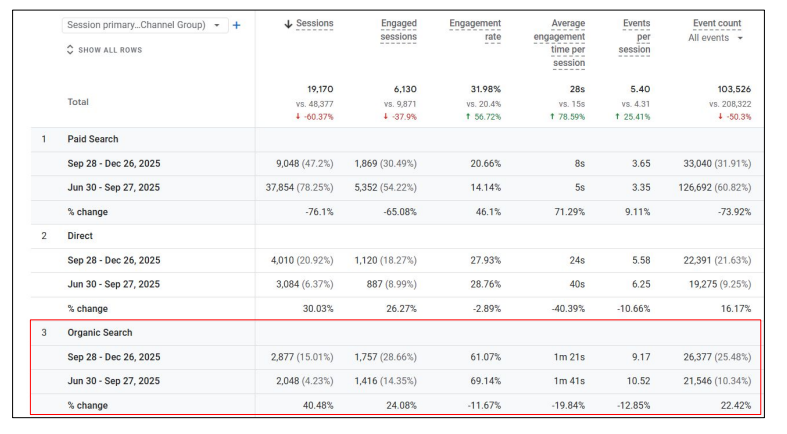
Task: Sort by Events per session column
Action: pyautogui.click(x=634, y=36)
